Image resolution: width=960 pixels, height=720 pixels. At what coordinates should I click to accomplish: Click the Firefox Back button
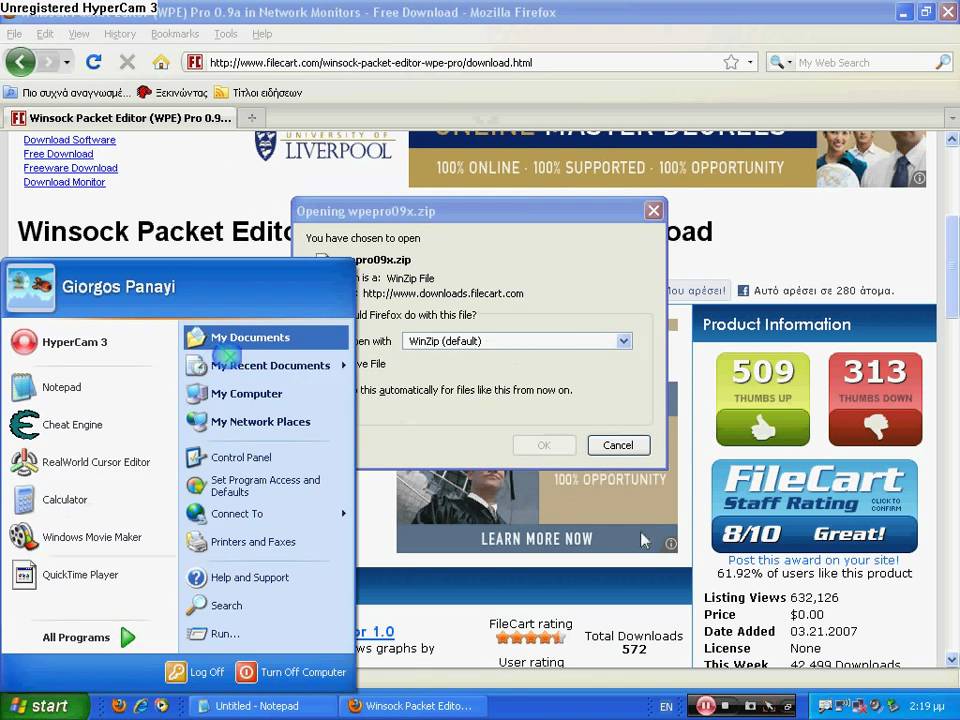click(x=21, y=62)
